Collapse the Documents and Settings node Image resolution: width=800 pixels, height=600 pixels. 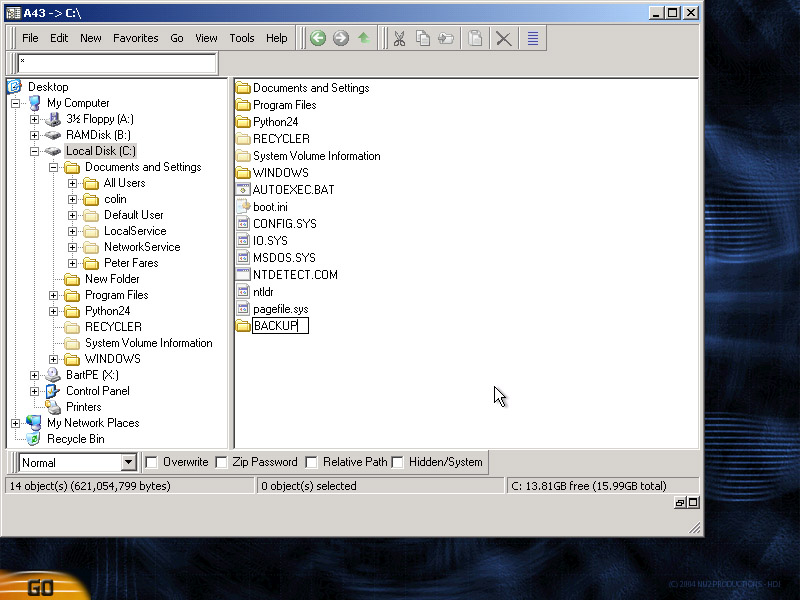(53, 167)
